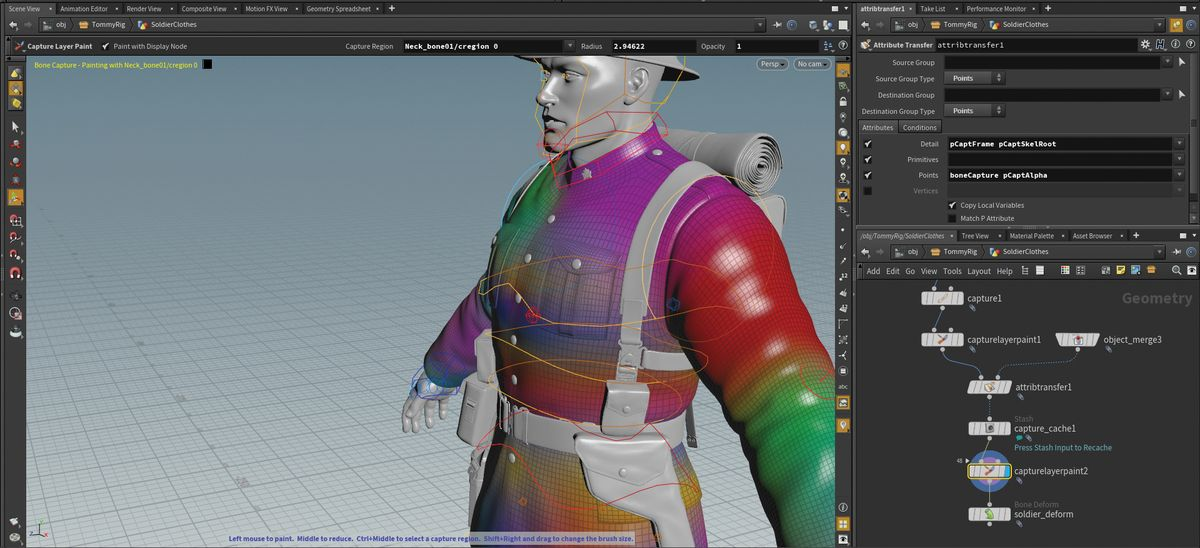Click Press Stash Input to Recache link

1063,447
